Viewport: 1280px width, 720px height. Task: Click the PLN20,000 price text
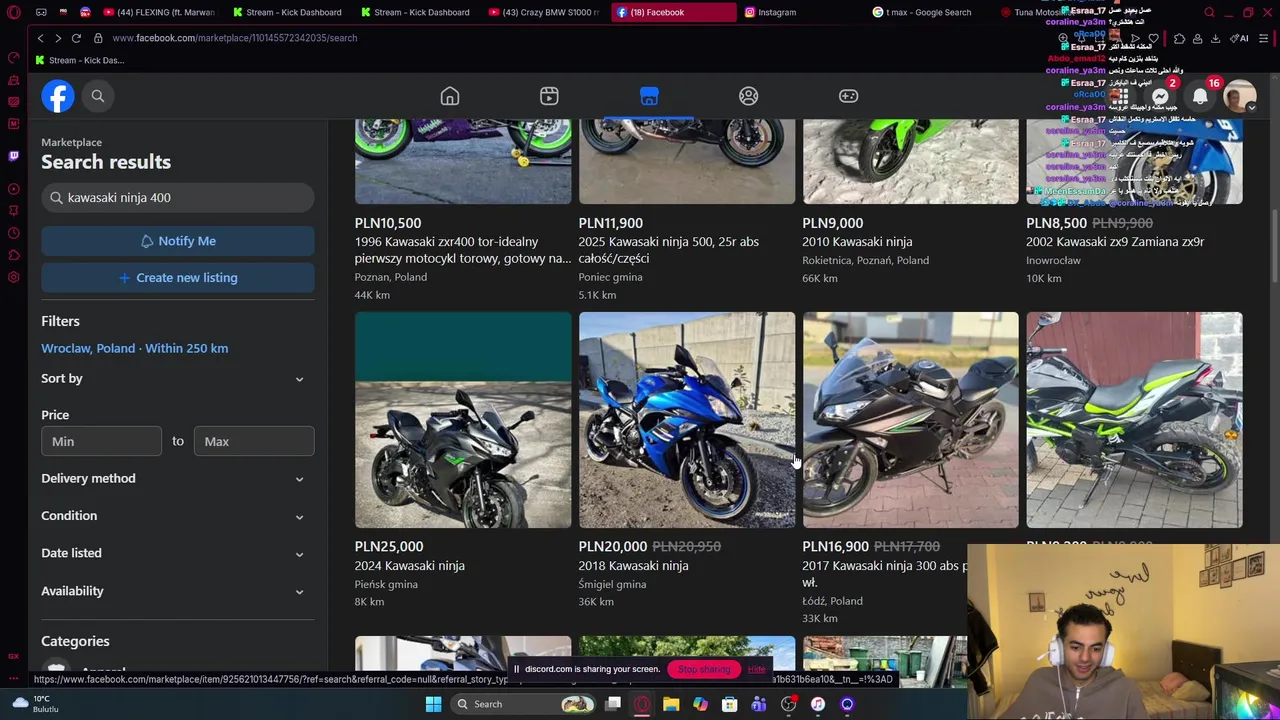pyautogui.click(x=613, y=547)
